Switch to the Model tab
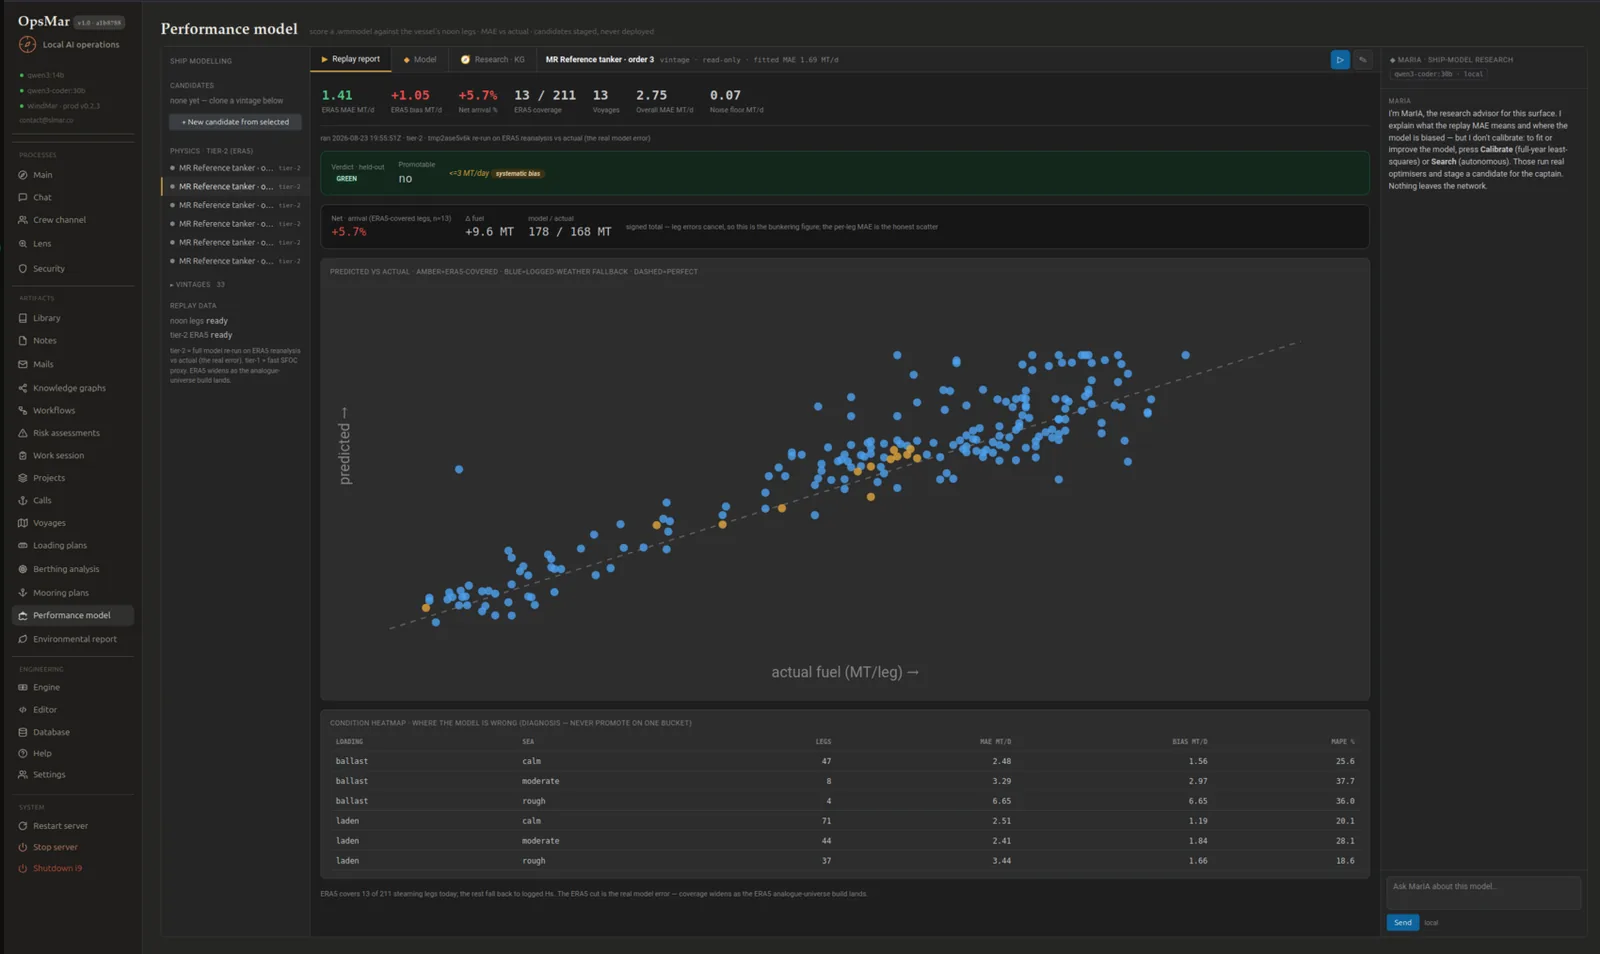1600x954 pixels. 419,60
